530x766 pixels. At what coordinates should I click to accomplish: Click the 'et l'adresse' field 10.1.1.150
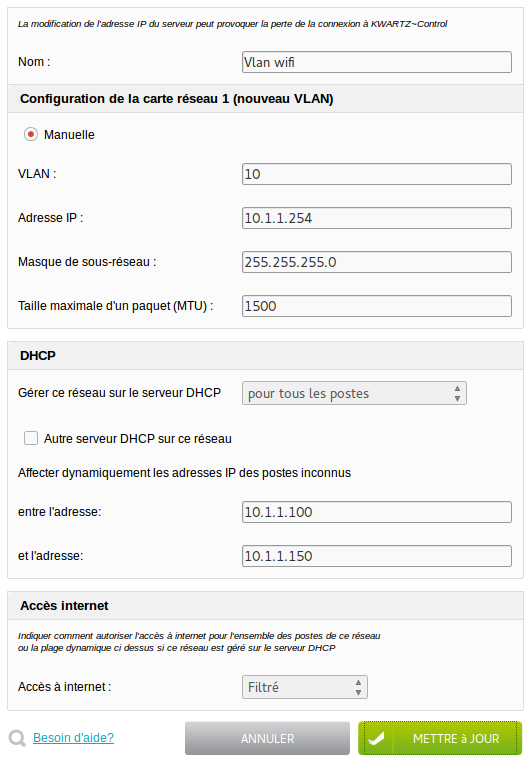click(x=377, y=556)
